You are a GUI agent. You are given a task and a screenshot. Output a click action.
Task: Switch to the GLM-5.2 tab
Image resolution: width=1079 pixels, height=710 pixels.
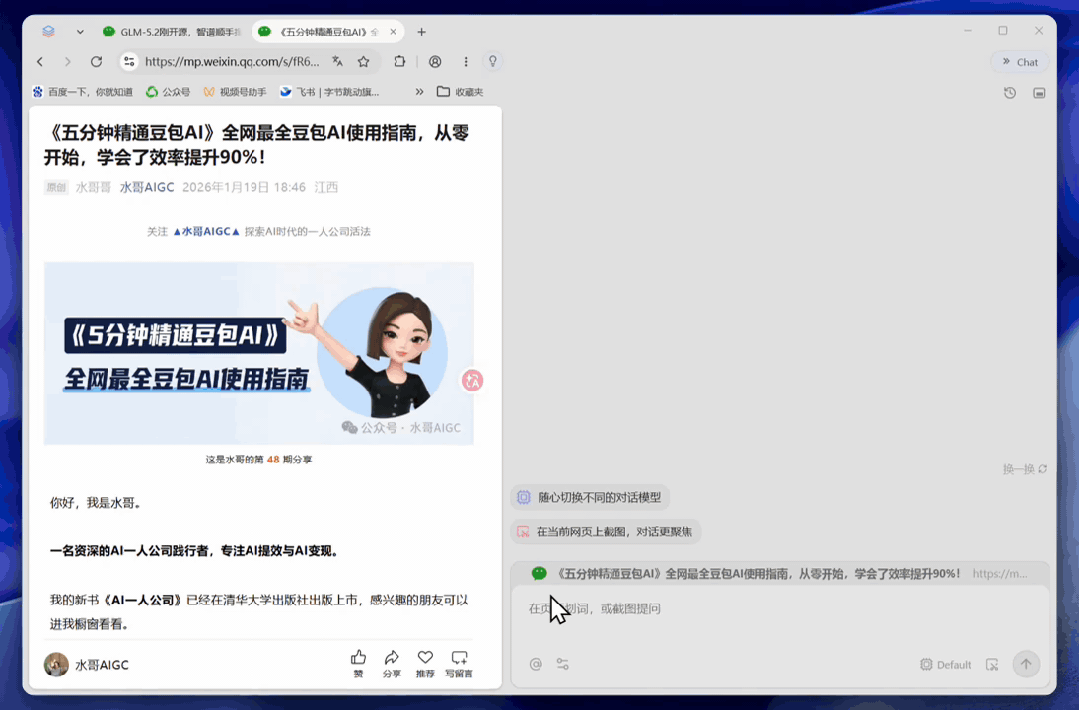click(x=172, y=32)
